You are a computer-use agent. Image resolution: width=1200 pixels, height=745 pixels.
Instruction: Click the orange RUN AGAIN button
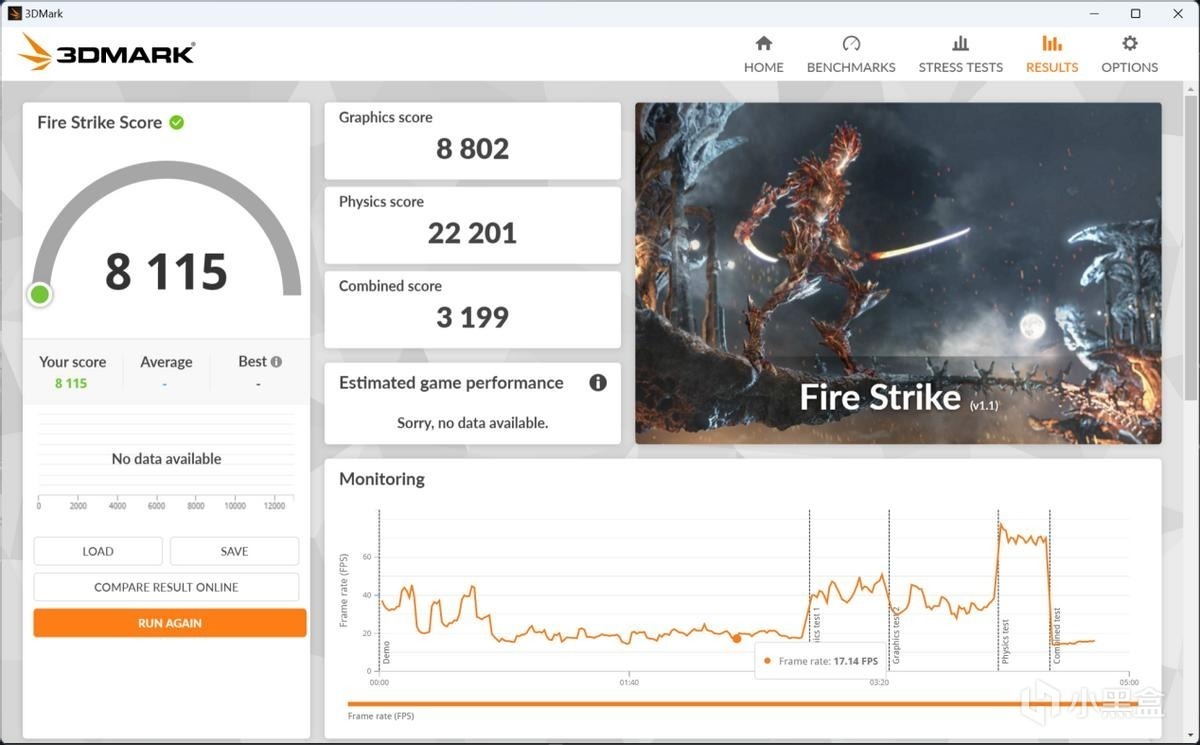170,623
